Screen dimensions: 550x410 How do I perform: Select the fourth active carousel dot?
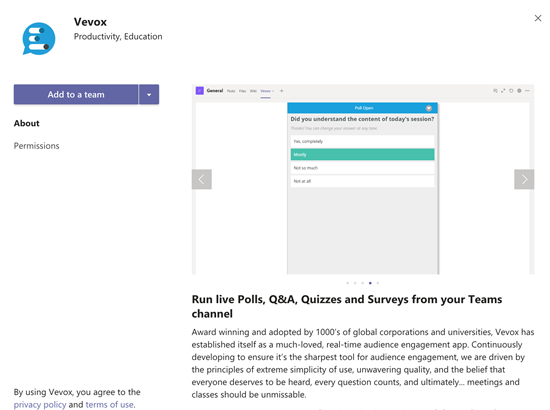point(370,283)
